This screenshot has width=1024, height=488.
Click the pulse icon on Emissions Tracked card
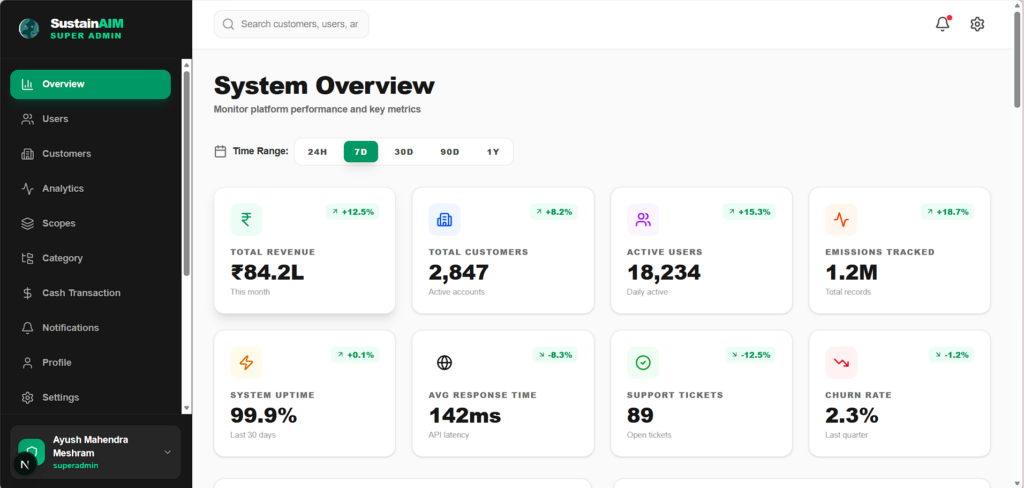coord(841,220)
